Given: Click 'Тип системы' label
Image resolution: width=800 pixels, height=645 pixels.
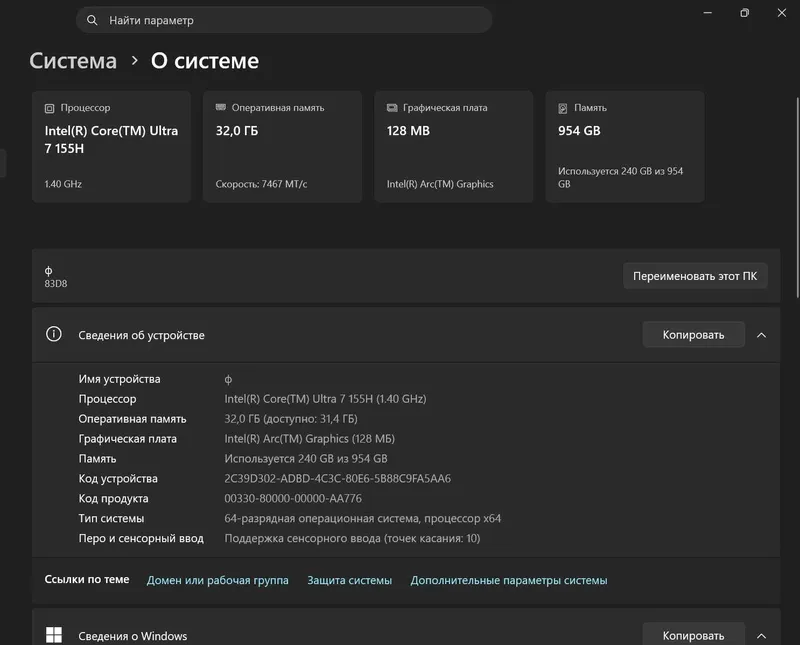Looking at the screenshot, I should (x=111, y=518).
